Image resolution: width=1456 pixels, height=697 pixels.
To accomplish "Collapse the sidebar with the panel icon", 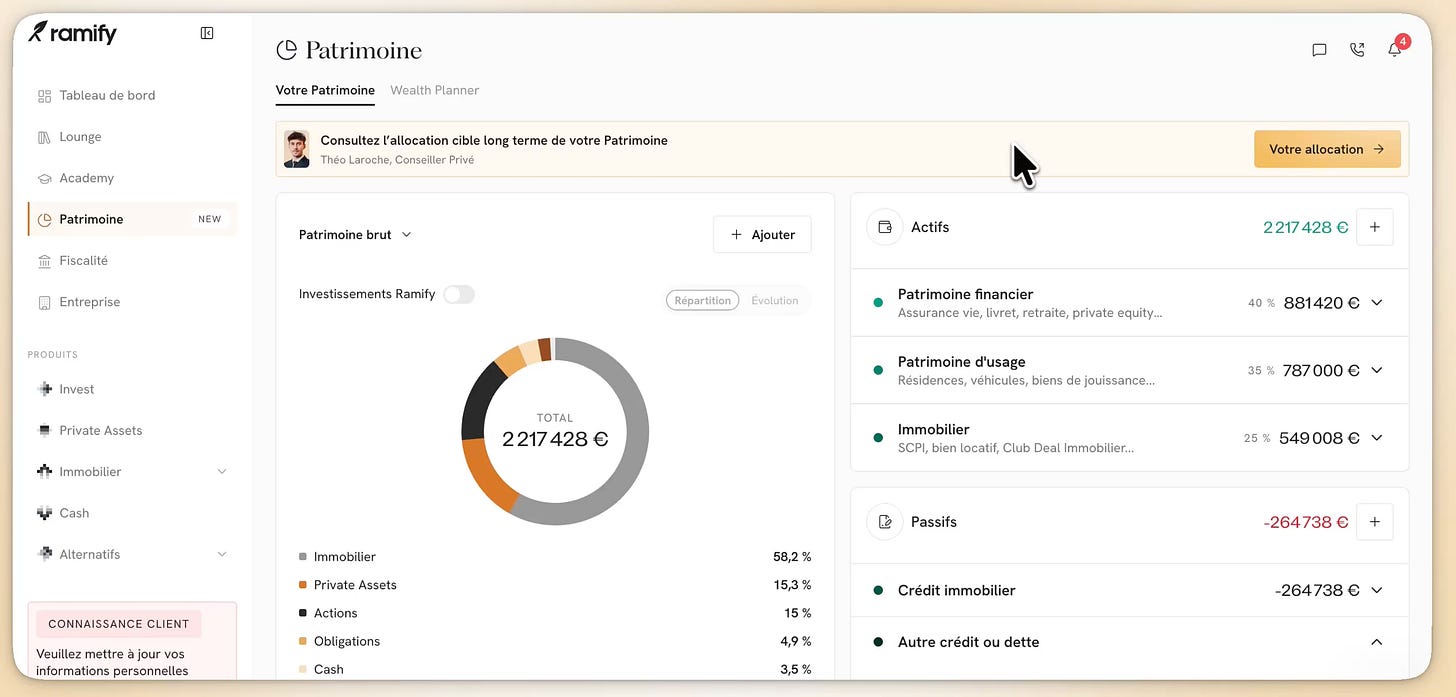I will 207,33.
